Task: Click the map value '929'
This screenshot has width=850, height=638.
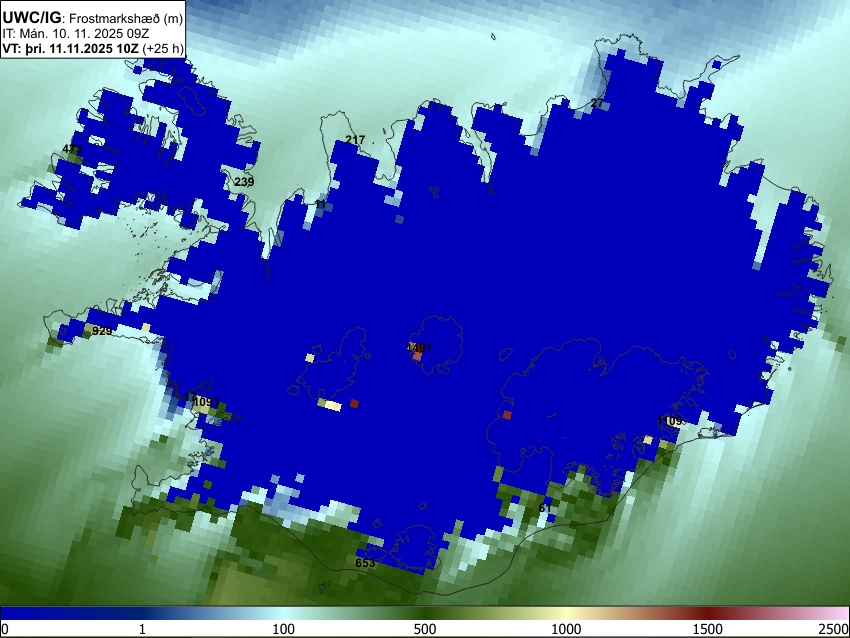Action: [102, 331]
